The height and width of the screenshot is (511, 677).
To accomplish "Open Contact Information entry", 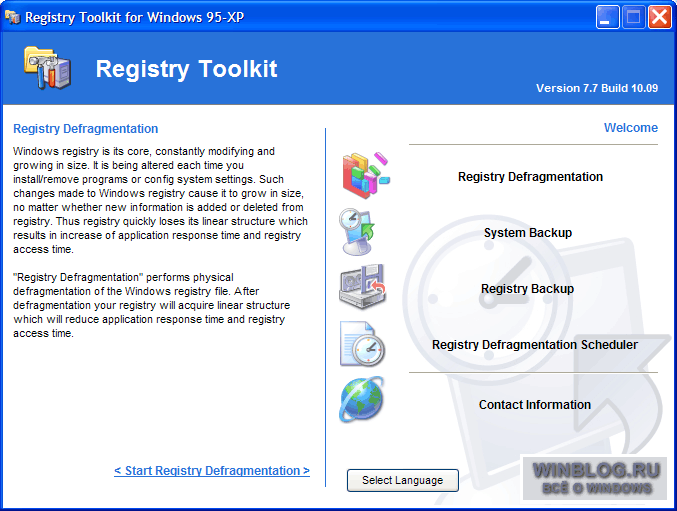I will (535, 404).
